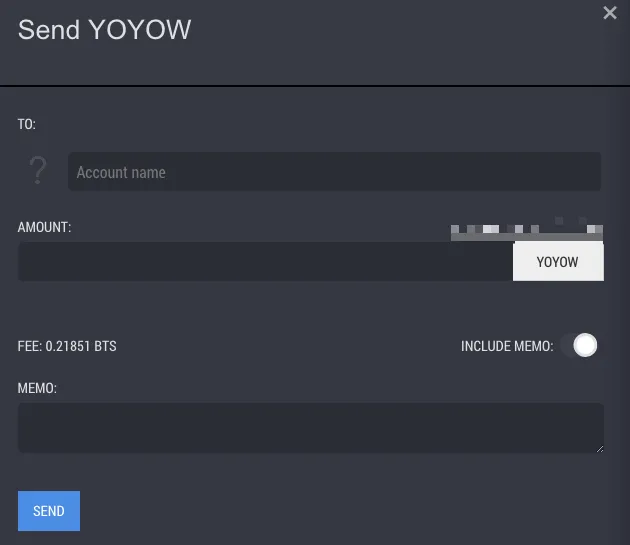Click the pixelated available balance text
The width and height of the screenshot is (630, 545).
527,230
